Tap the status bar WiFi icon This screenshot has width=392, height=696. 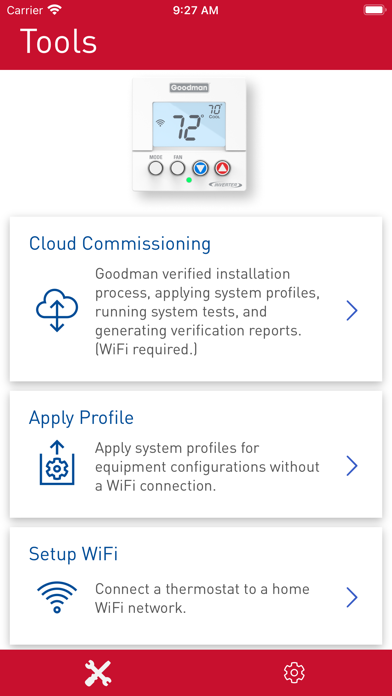coord(55,10)
